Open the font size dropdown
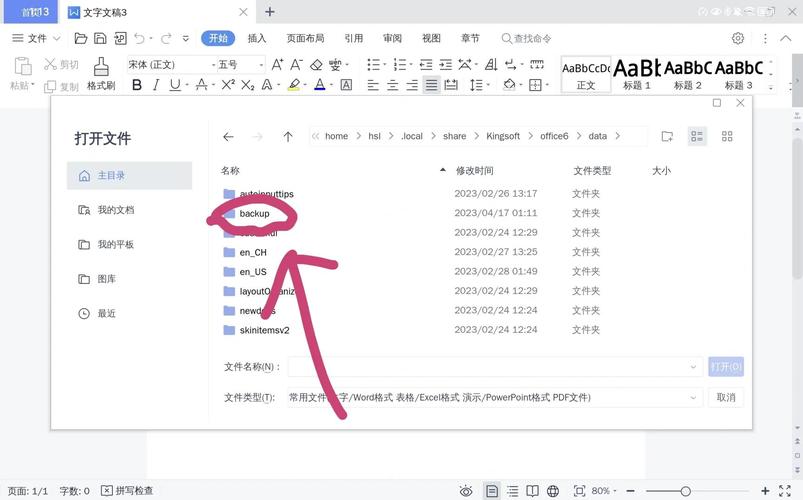Screen dimensions: 803x500 tap(261, 65)
